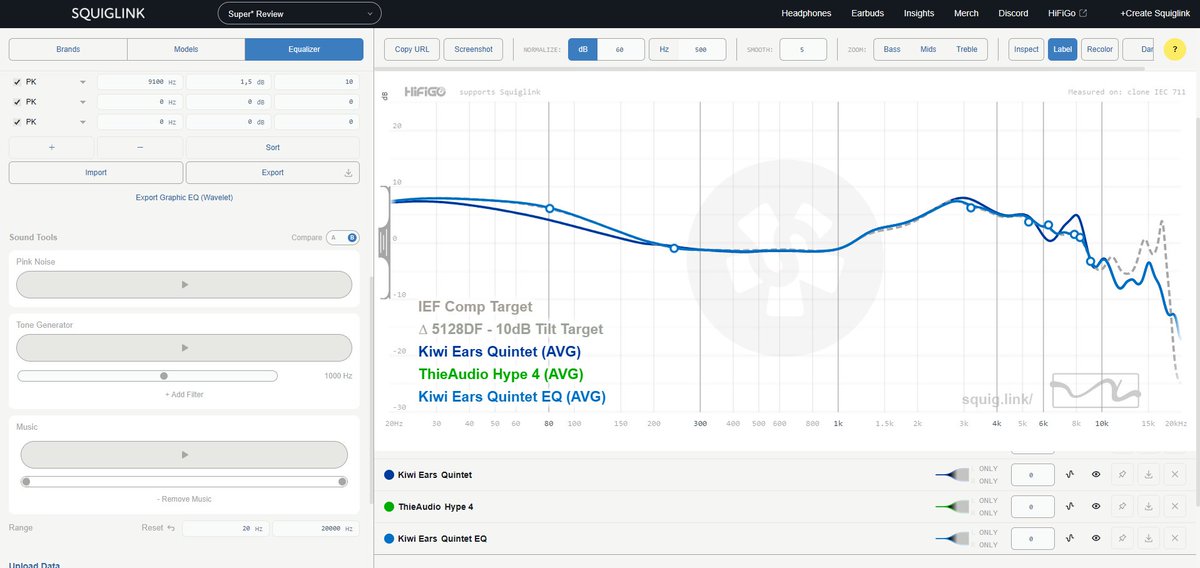The image size is (1200, 568).
Task: Sort the EQ filters
Action: click(x=273, y=147)
